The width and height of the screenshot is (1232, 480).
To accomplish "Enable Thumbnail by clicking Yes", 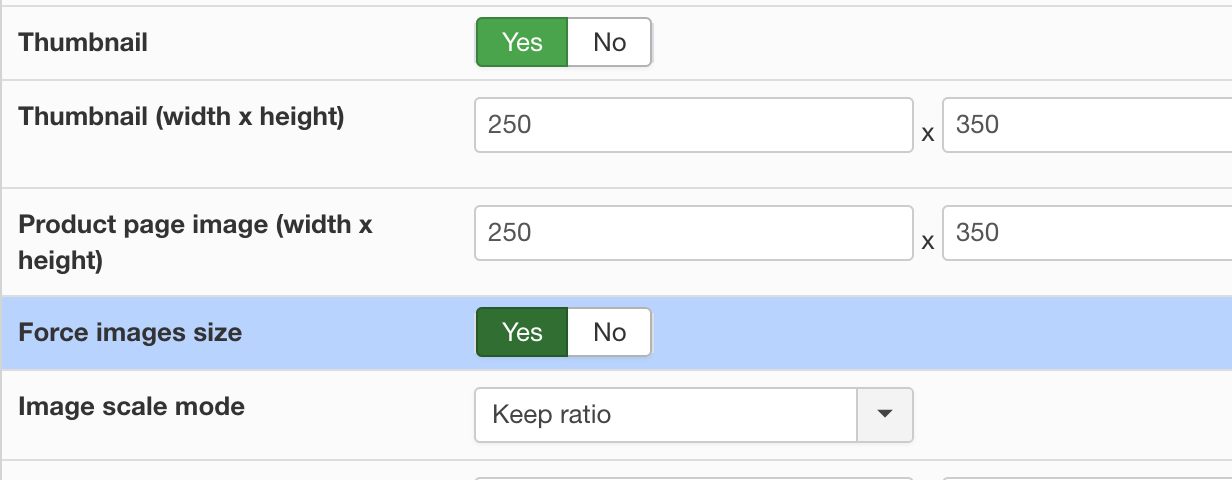I will (522, 42).
